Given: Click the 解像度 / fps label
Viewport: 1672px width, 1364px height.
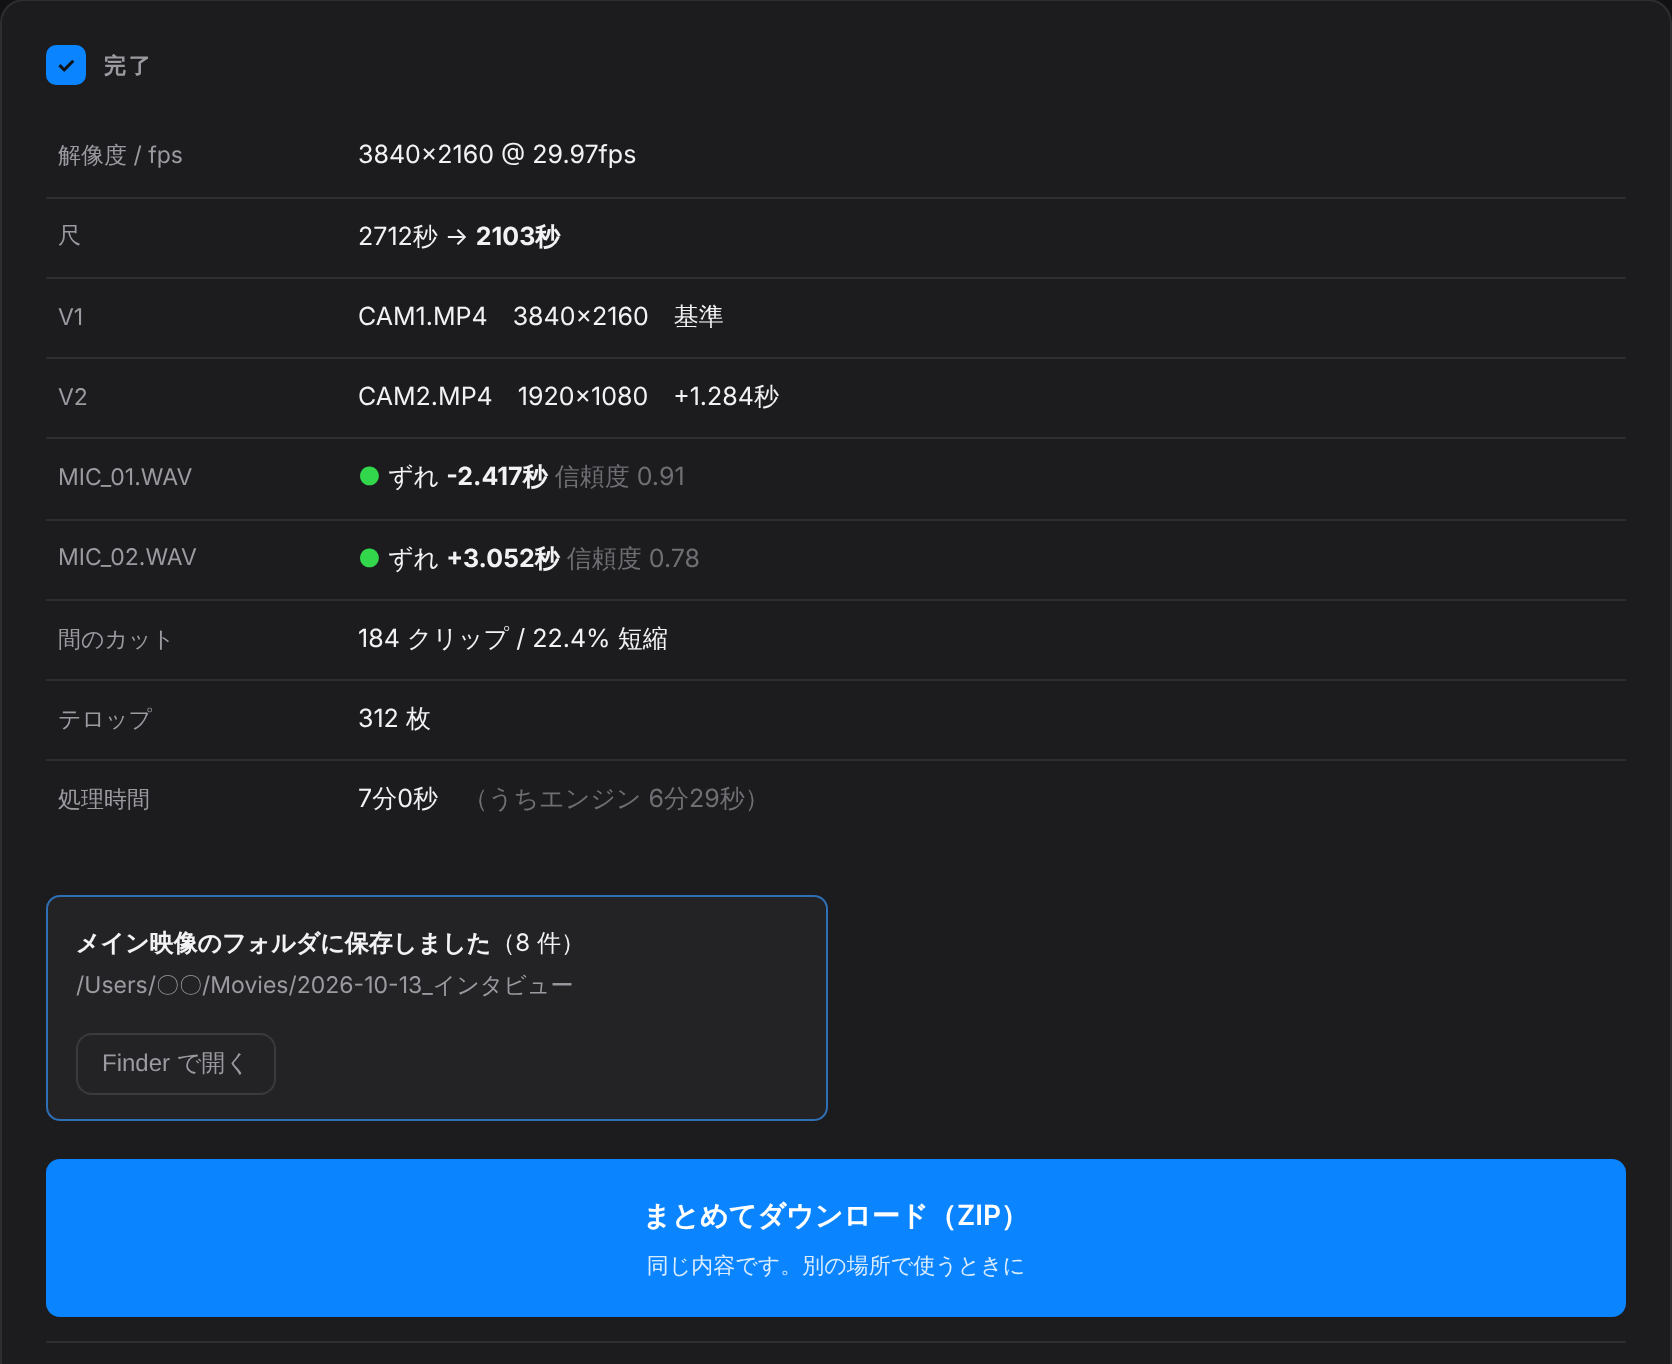Looking at the screenshot, I should pyautogui.click(x=120, y=155).
